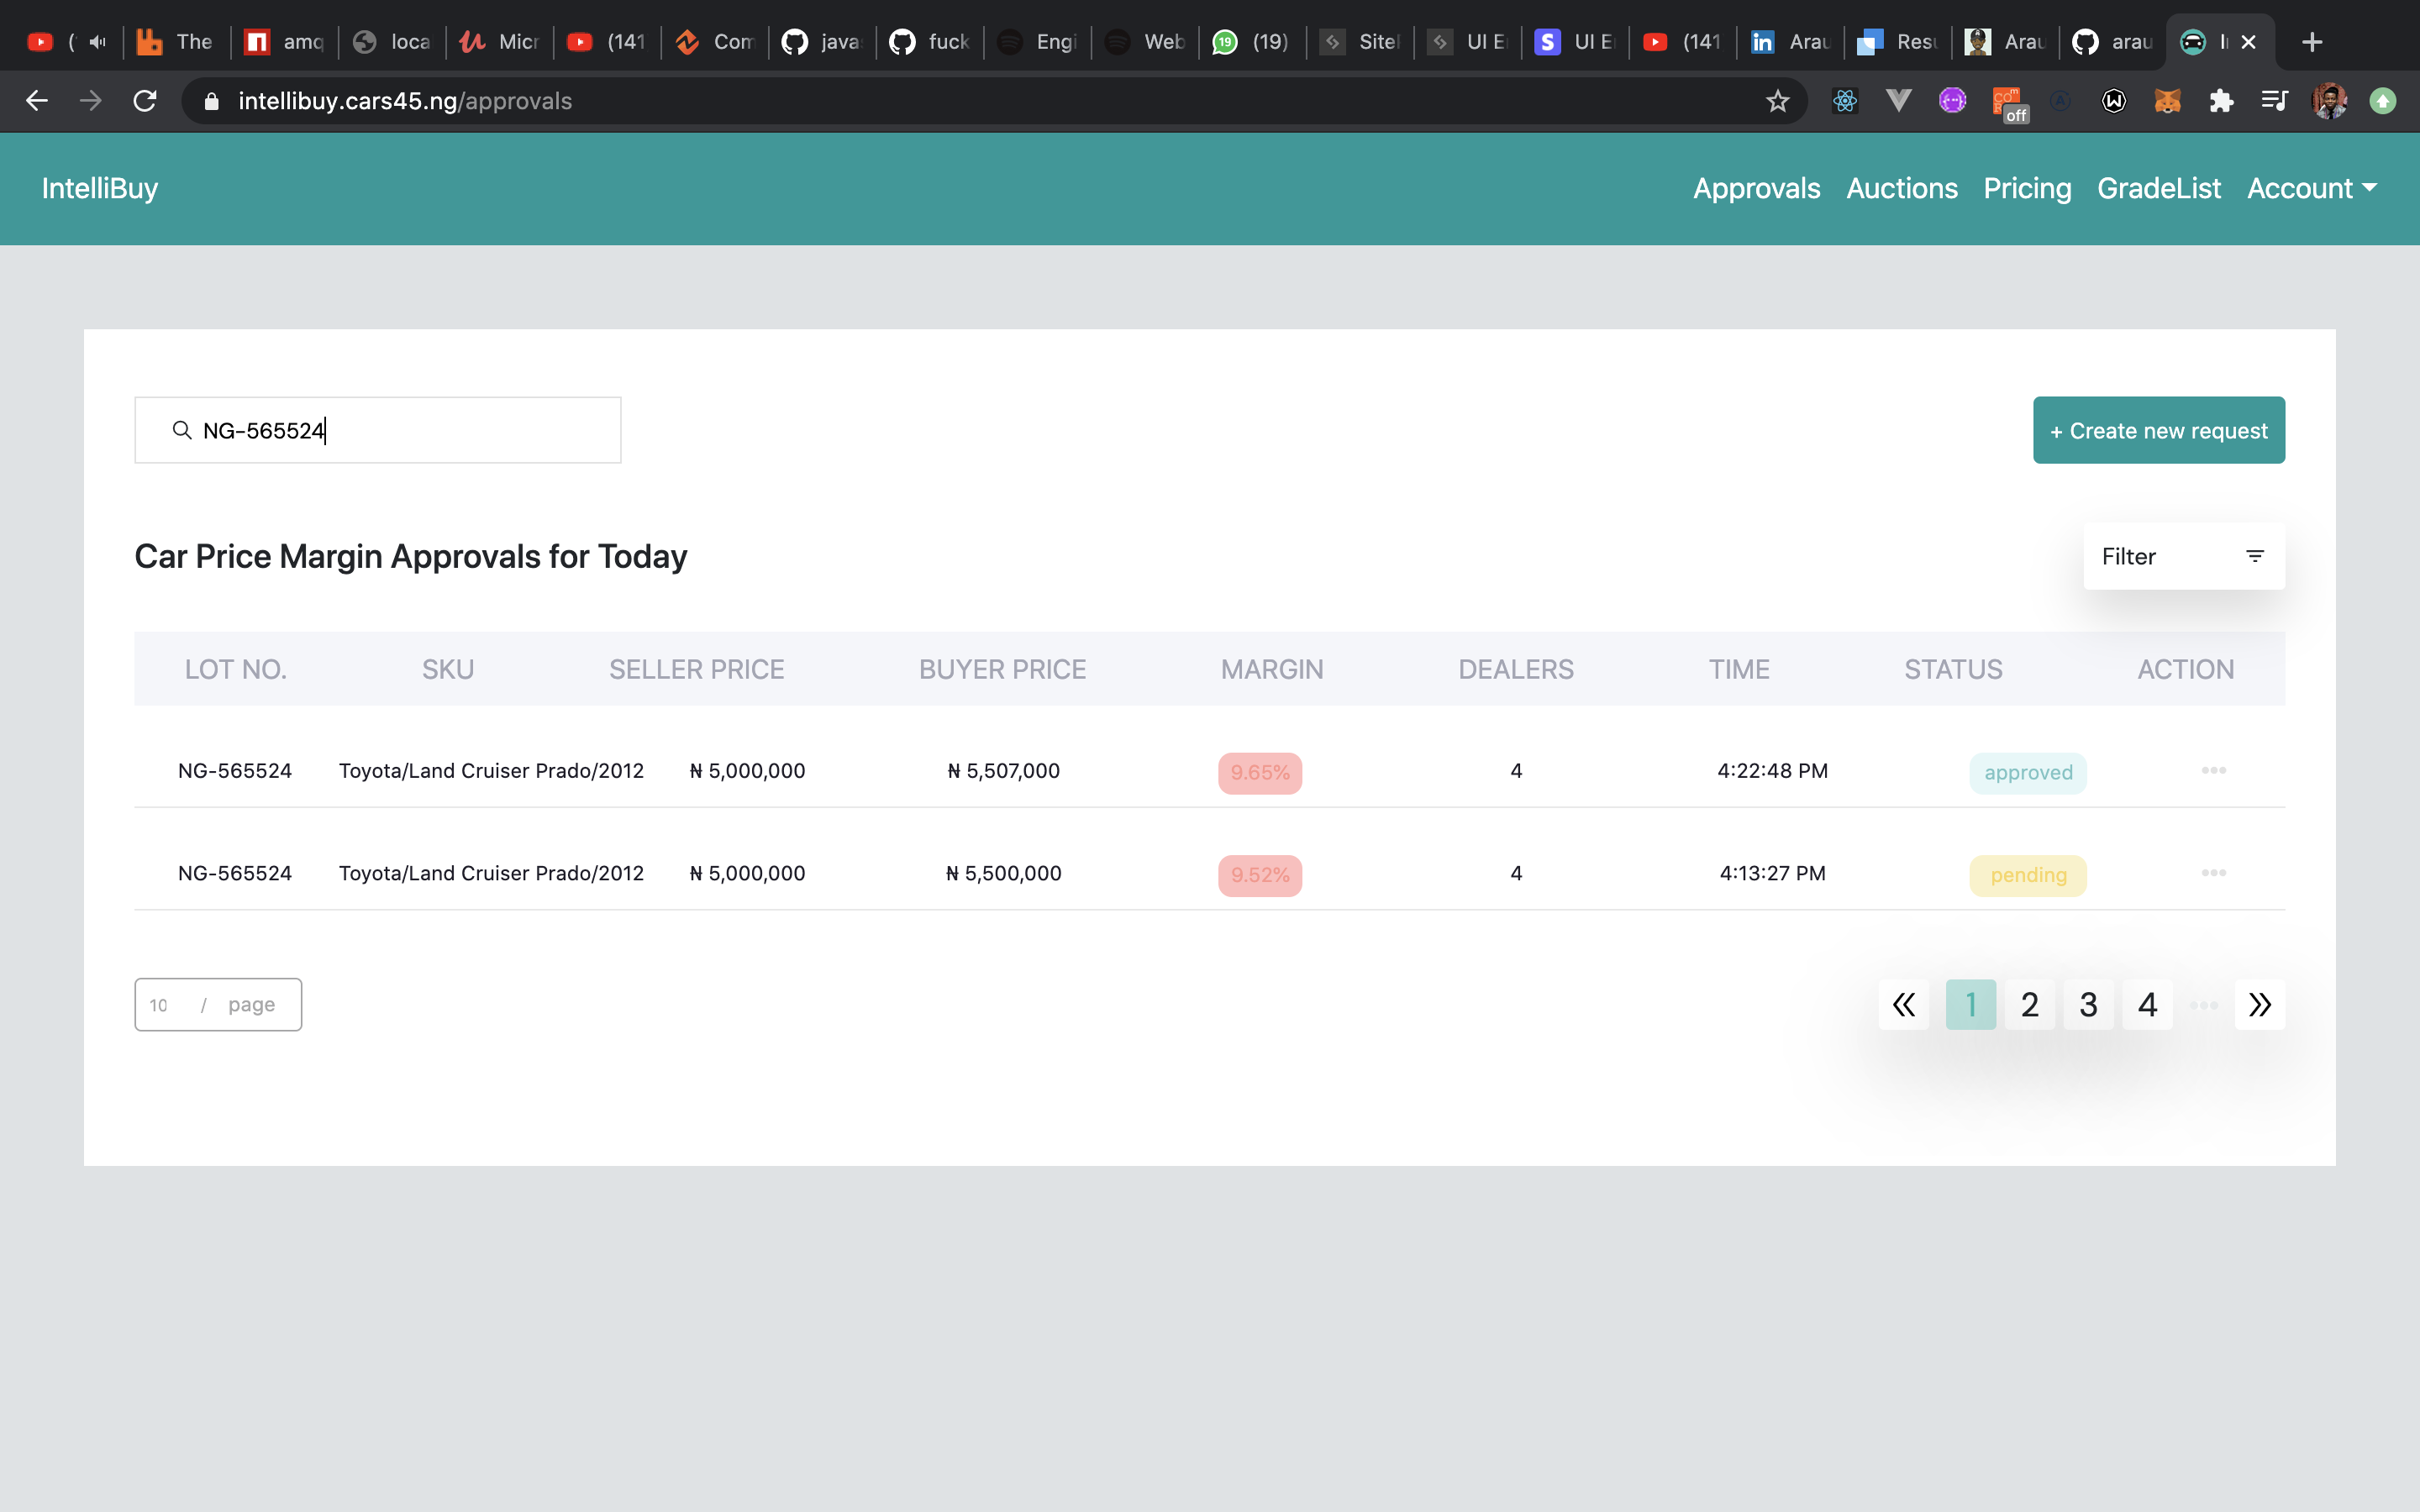Go to page 3 in pagination
This screenshot has height=1512, width=2420.
coord(2088,1004)
